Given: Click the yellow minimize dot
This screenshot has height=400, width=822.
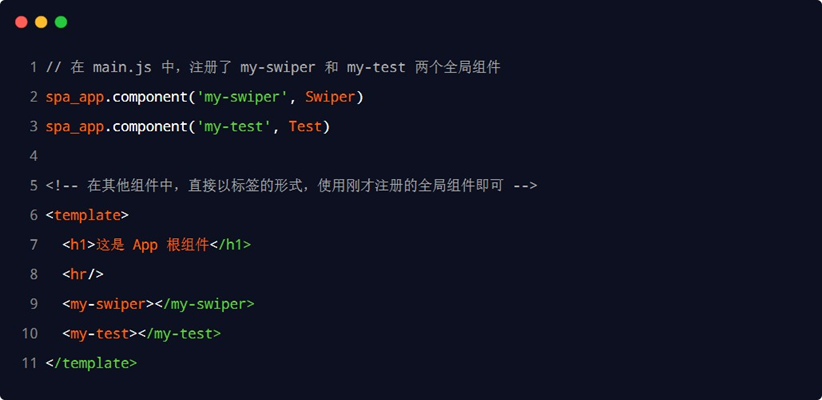Looking at the screenshot, I should click(x=41, y=22).
